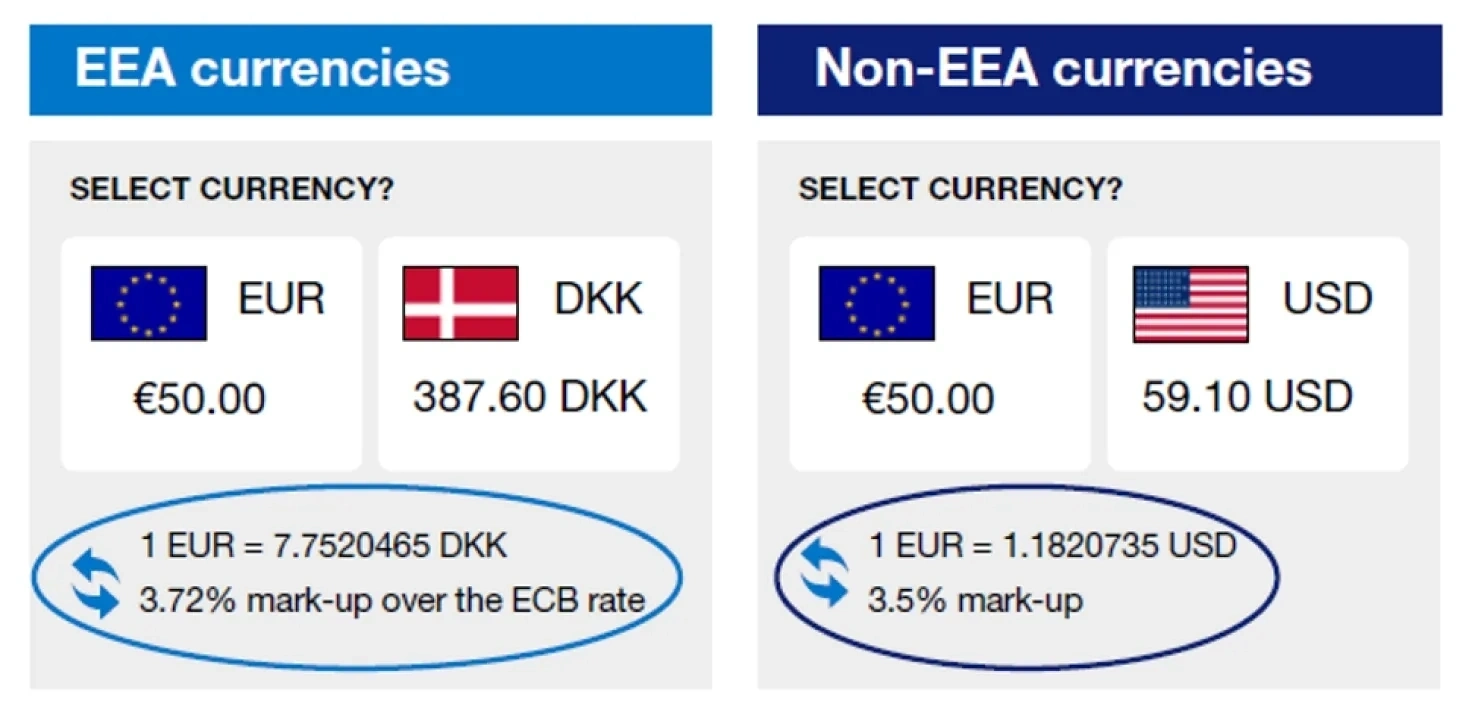Choose the 59.10 USD amount
This screenshot has width=1472, height=721.
click(1247, 397)
